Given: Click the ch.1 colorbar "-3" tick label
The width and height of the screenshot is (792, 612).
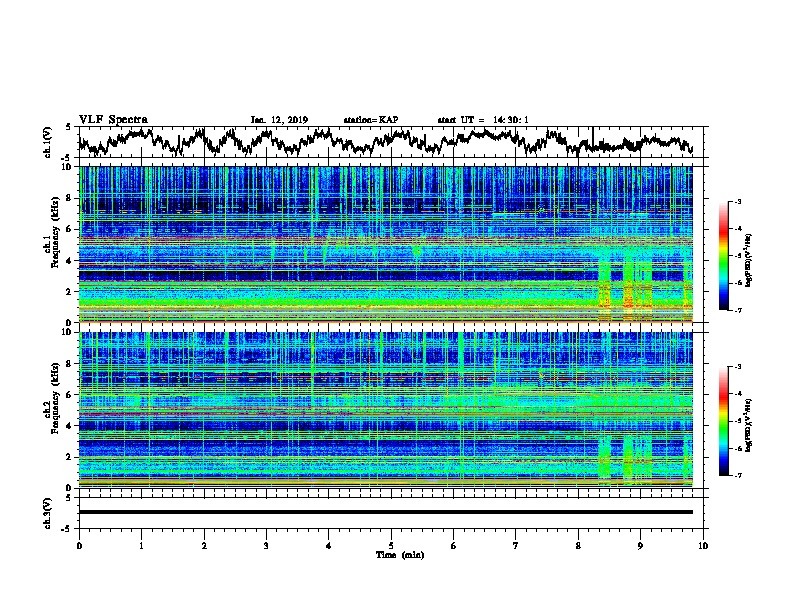Looking at the screenshot, I should click(x=737, y=202).
